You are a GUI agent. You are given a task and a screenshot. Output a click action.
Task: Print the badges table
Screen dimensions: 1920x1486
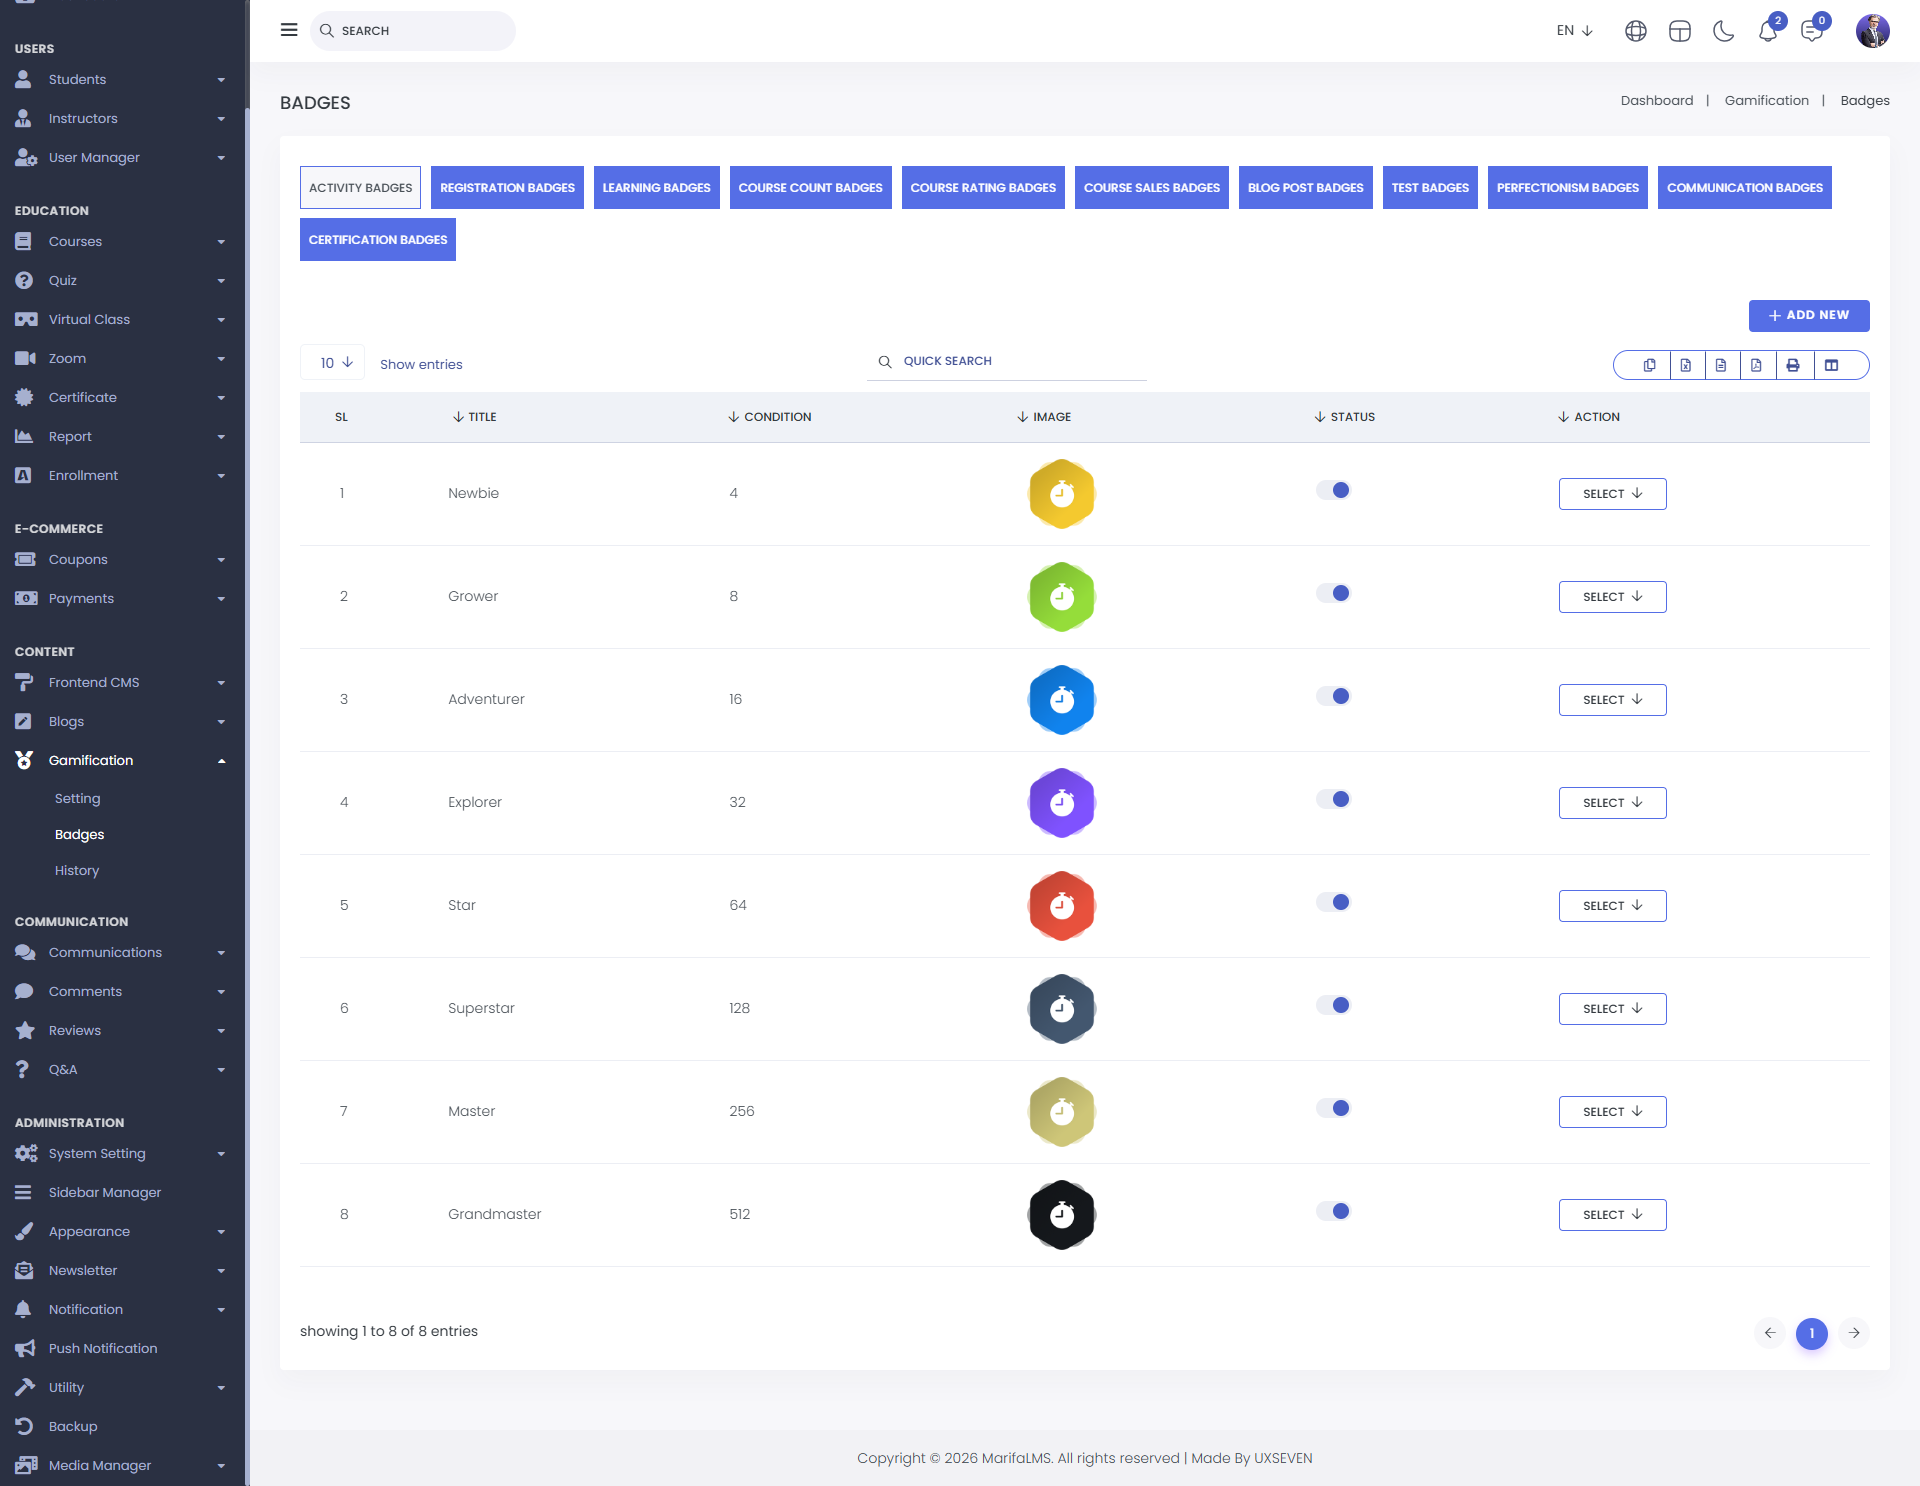click(1793, 365)
